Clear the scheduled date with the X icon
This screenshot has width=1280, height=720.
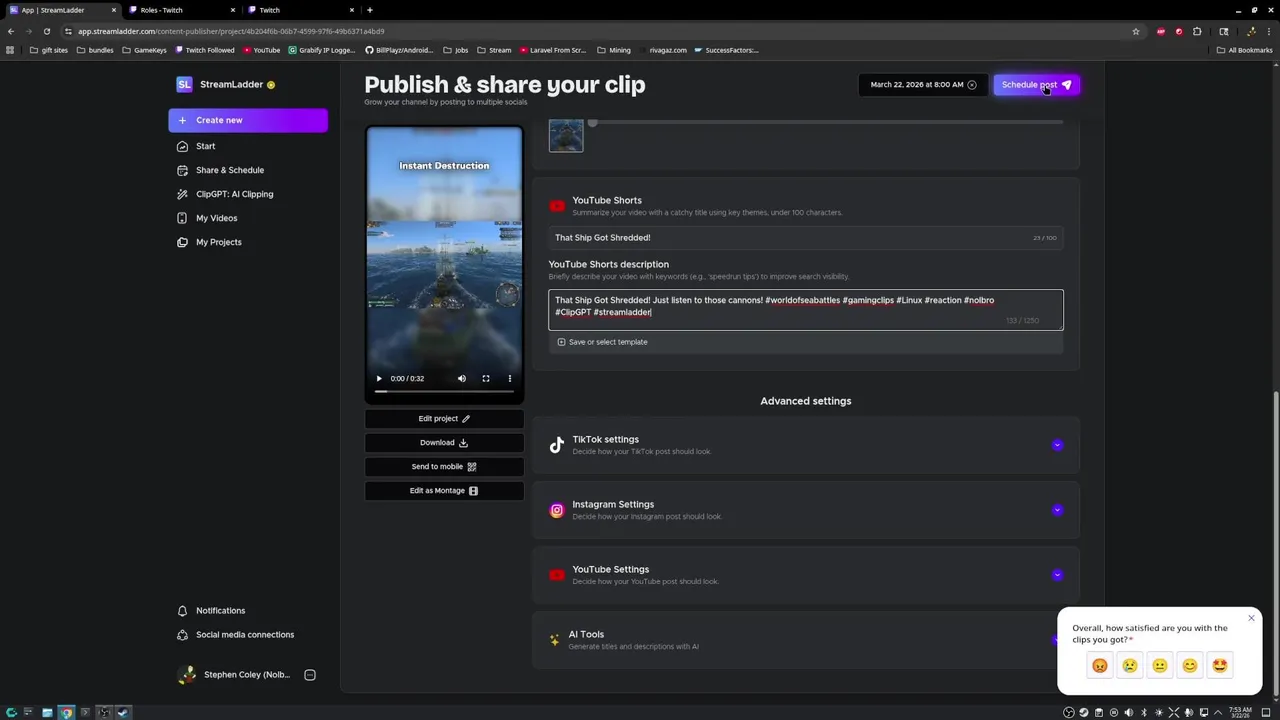(x=972, y=85)
